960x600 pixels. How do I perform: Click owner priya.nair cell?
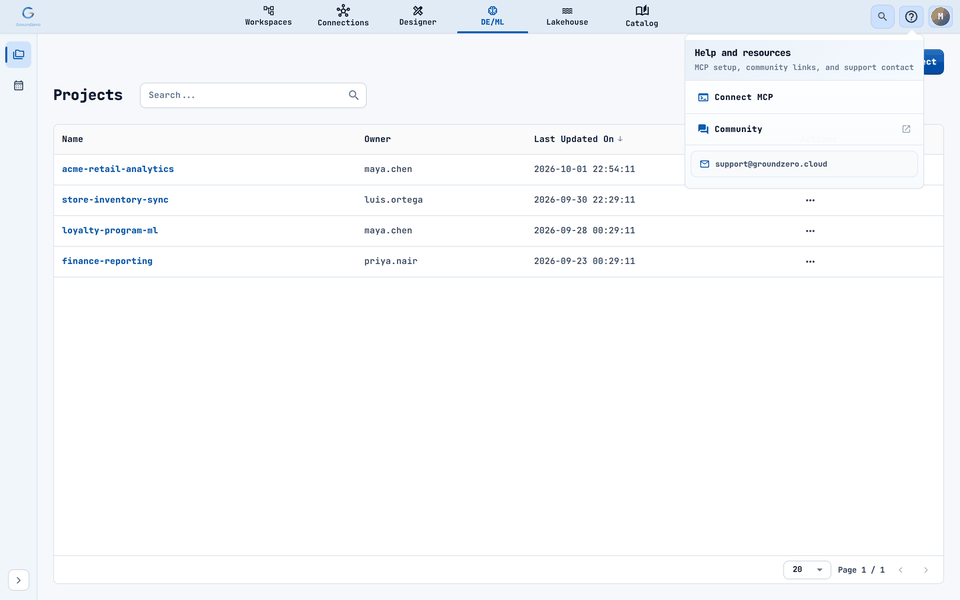(391, 261)
